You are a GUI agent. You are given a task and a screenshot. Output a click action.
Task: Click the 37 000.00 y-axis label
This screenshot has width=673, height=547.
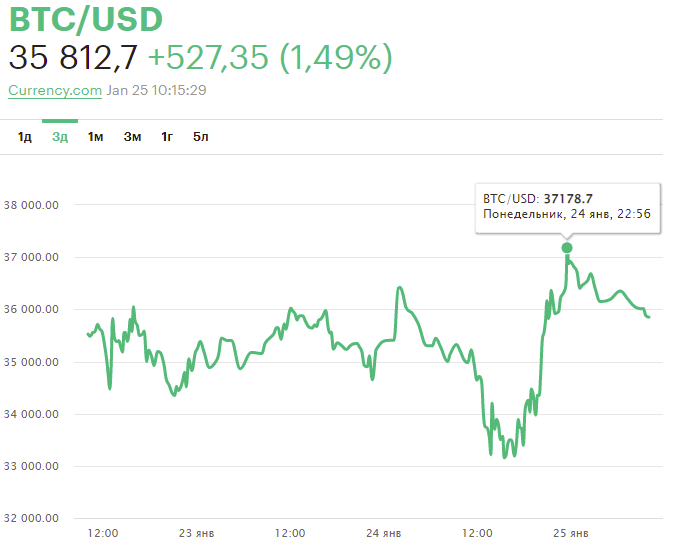[32, 257]
